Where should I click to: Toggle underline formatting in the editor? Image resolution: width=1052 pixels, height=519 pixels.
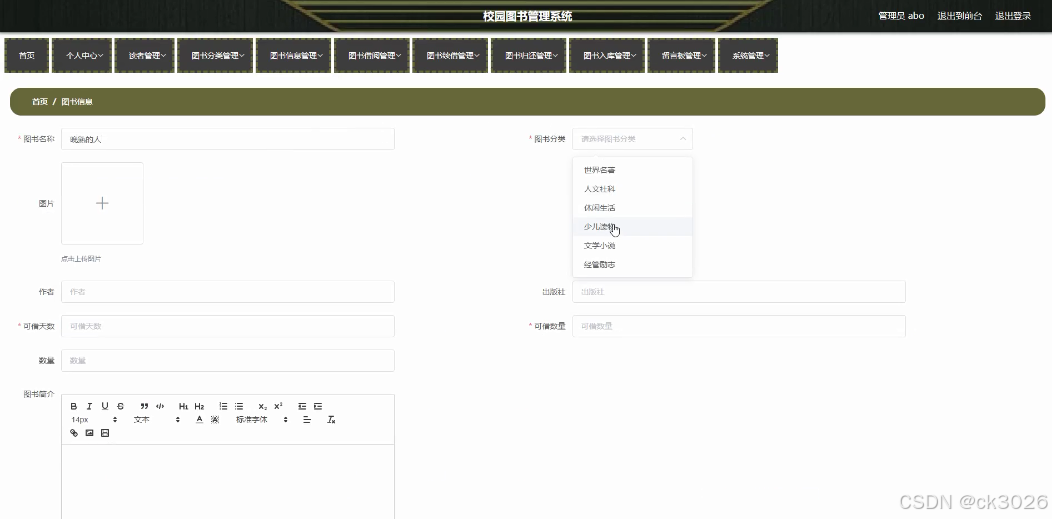pos(105,406)
